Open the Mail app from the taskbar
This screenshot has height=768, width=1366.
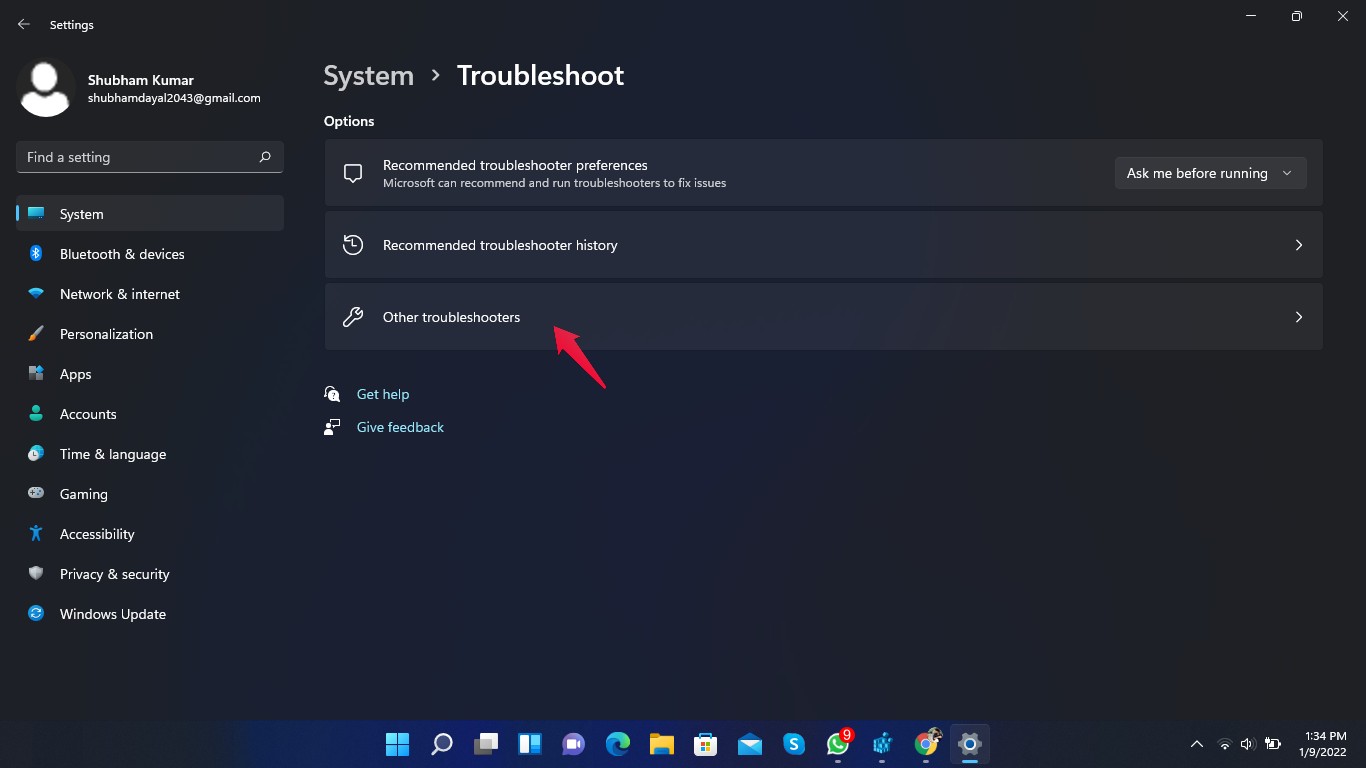pos(749,744)
